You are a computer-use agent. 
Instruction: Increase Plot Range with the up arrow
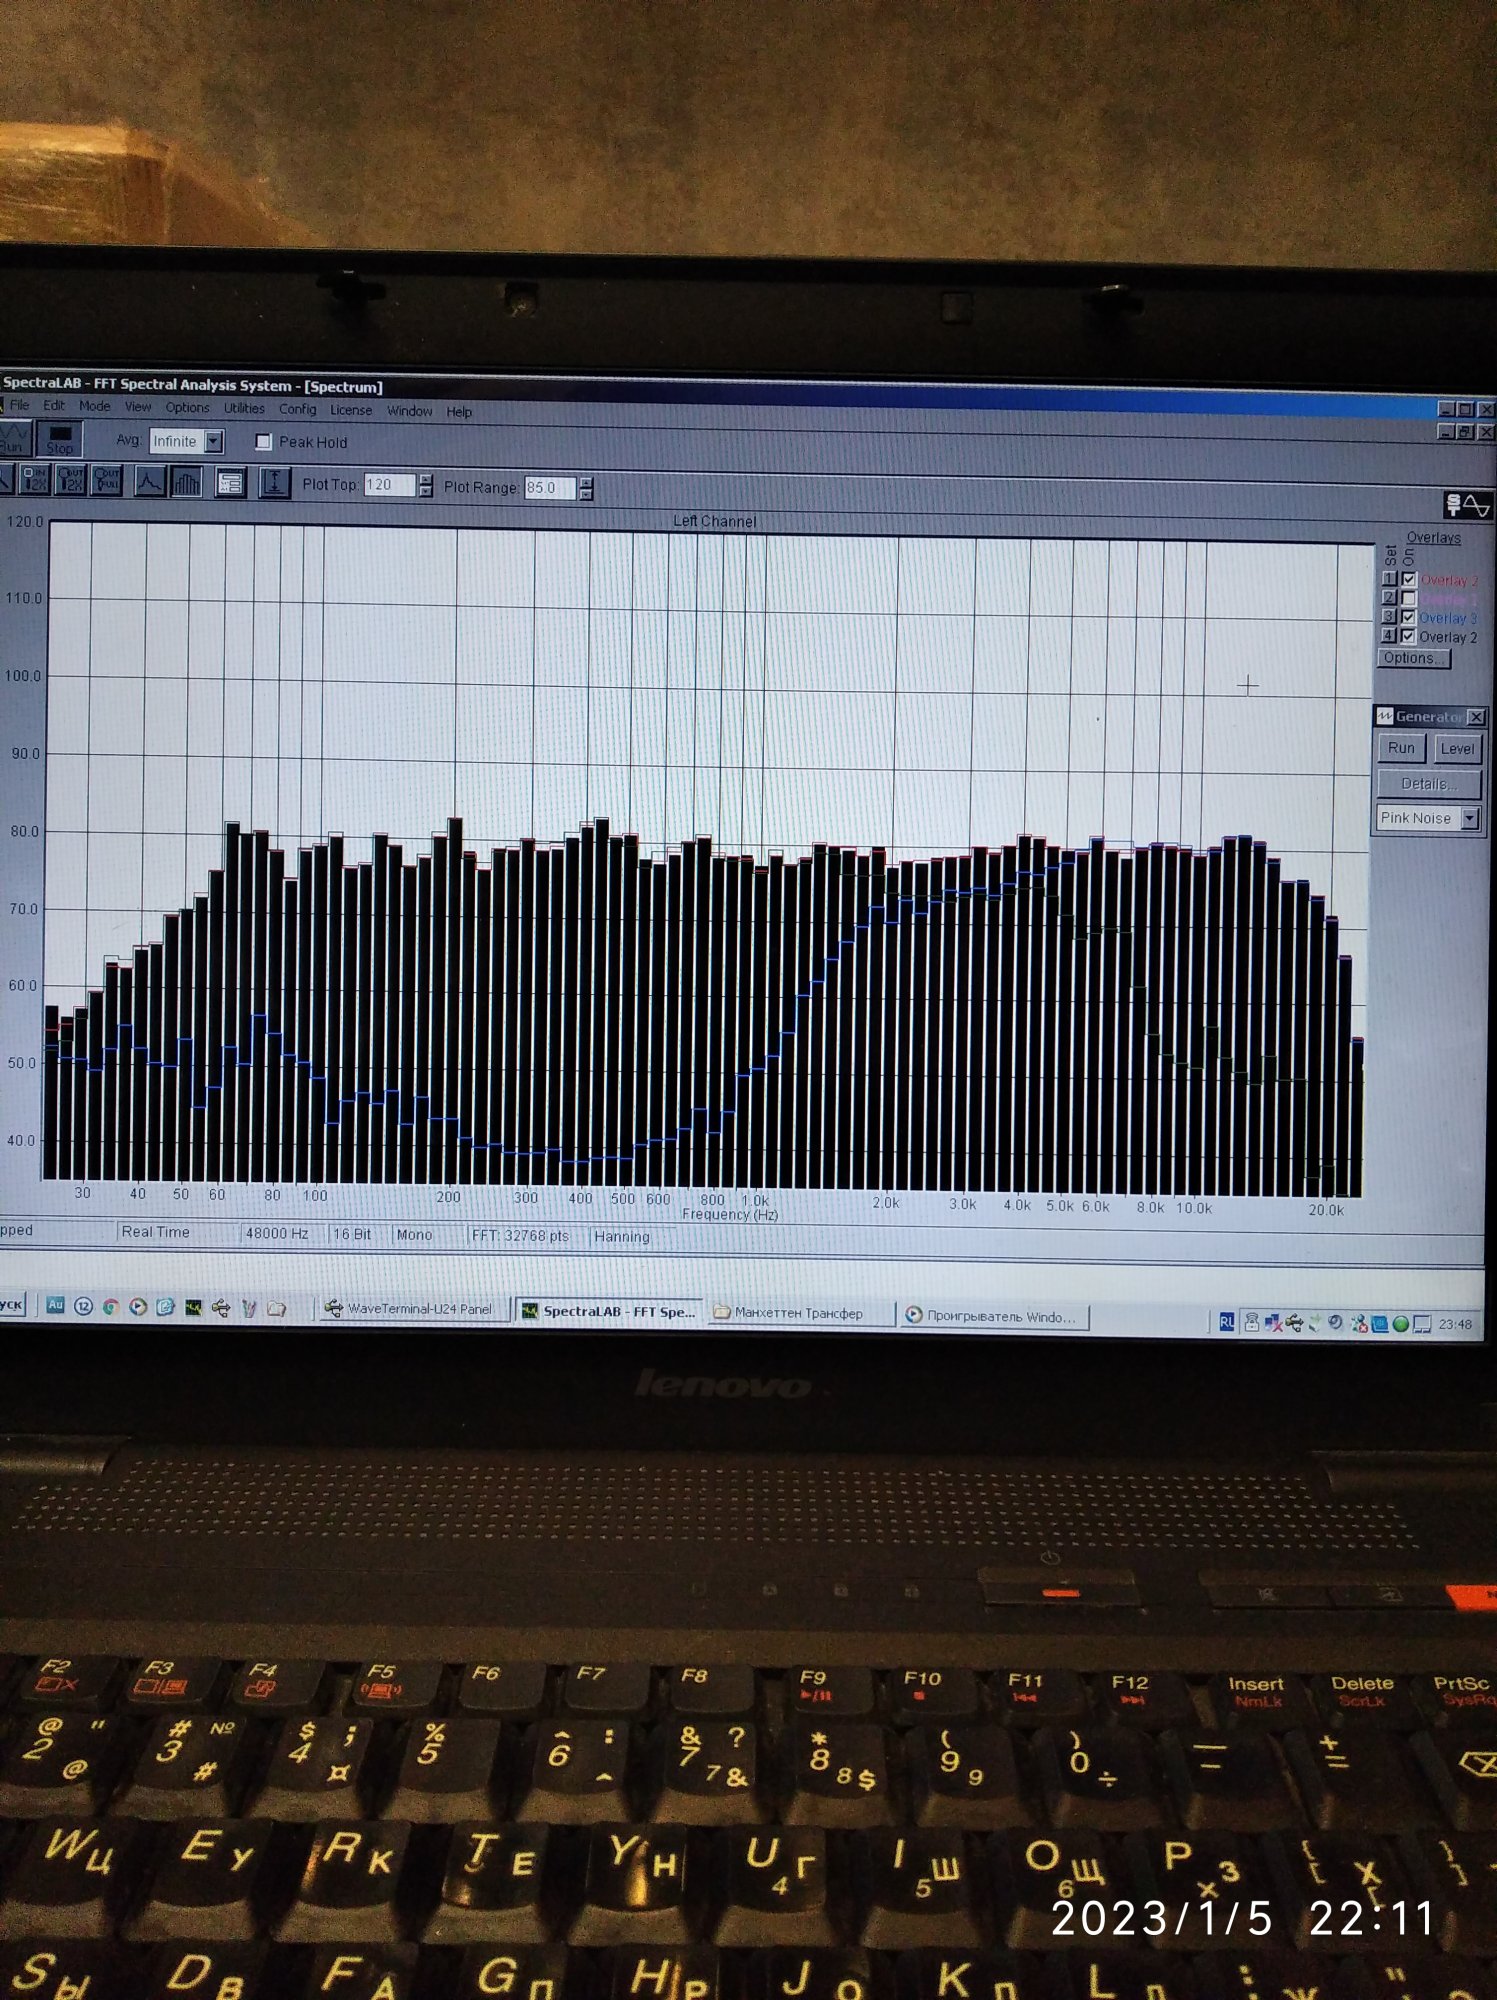586,482
